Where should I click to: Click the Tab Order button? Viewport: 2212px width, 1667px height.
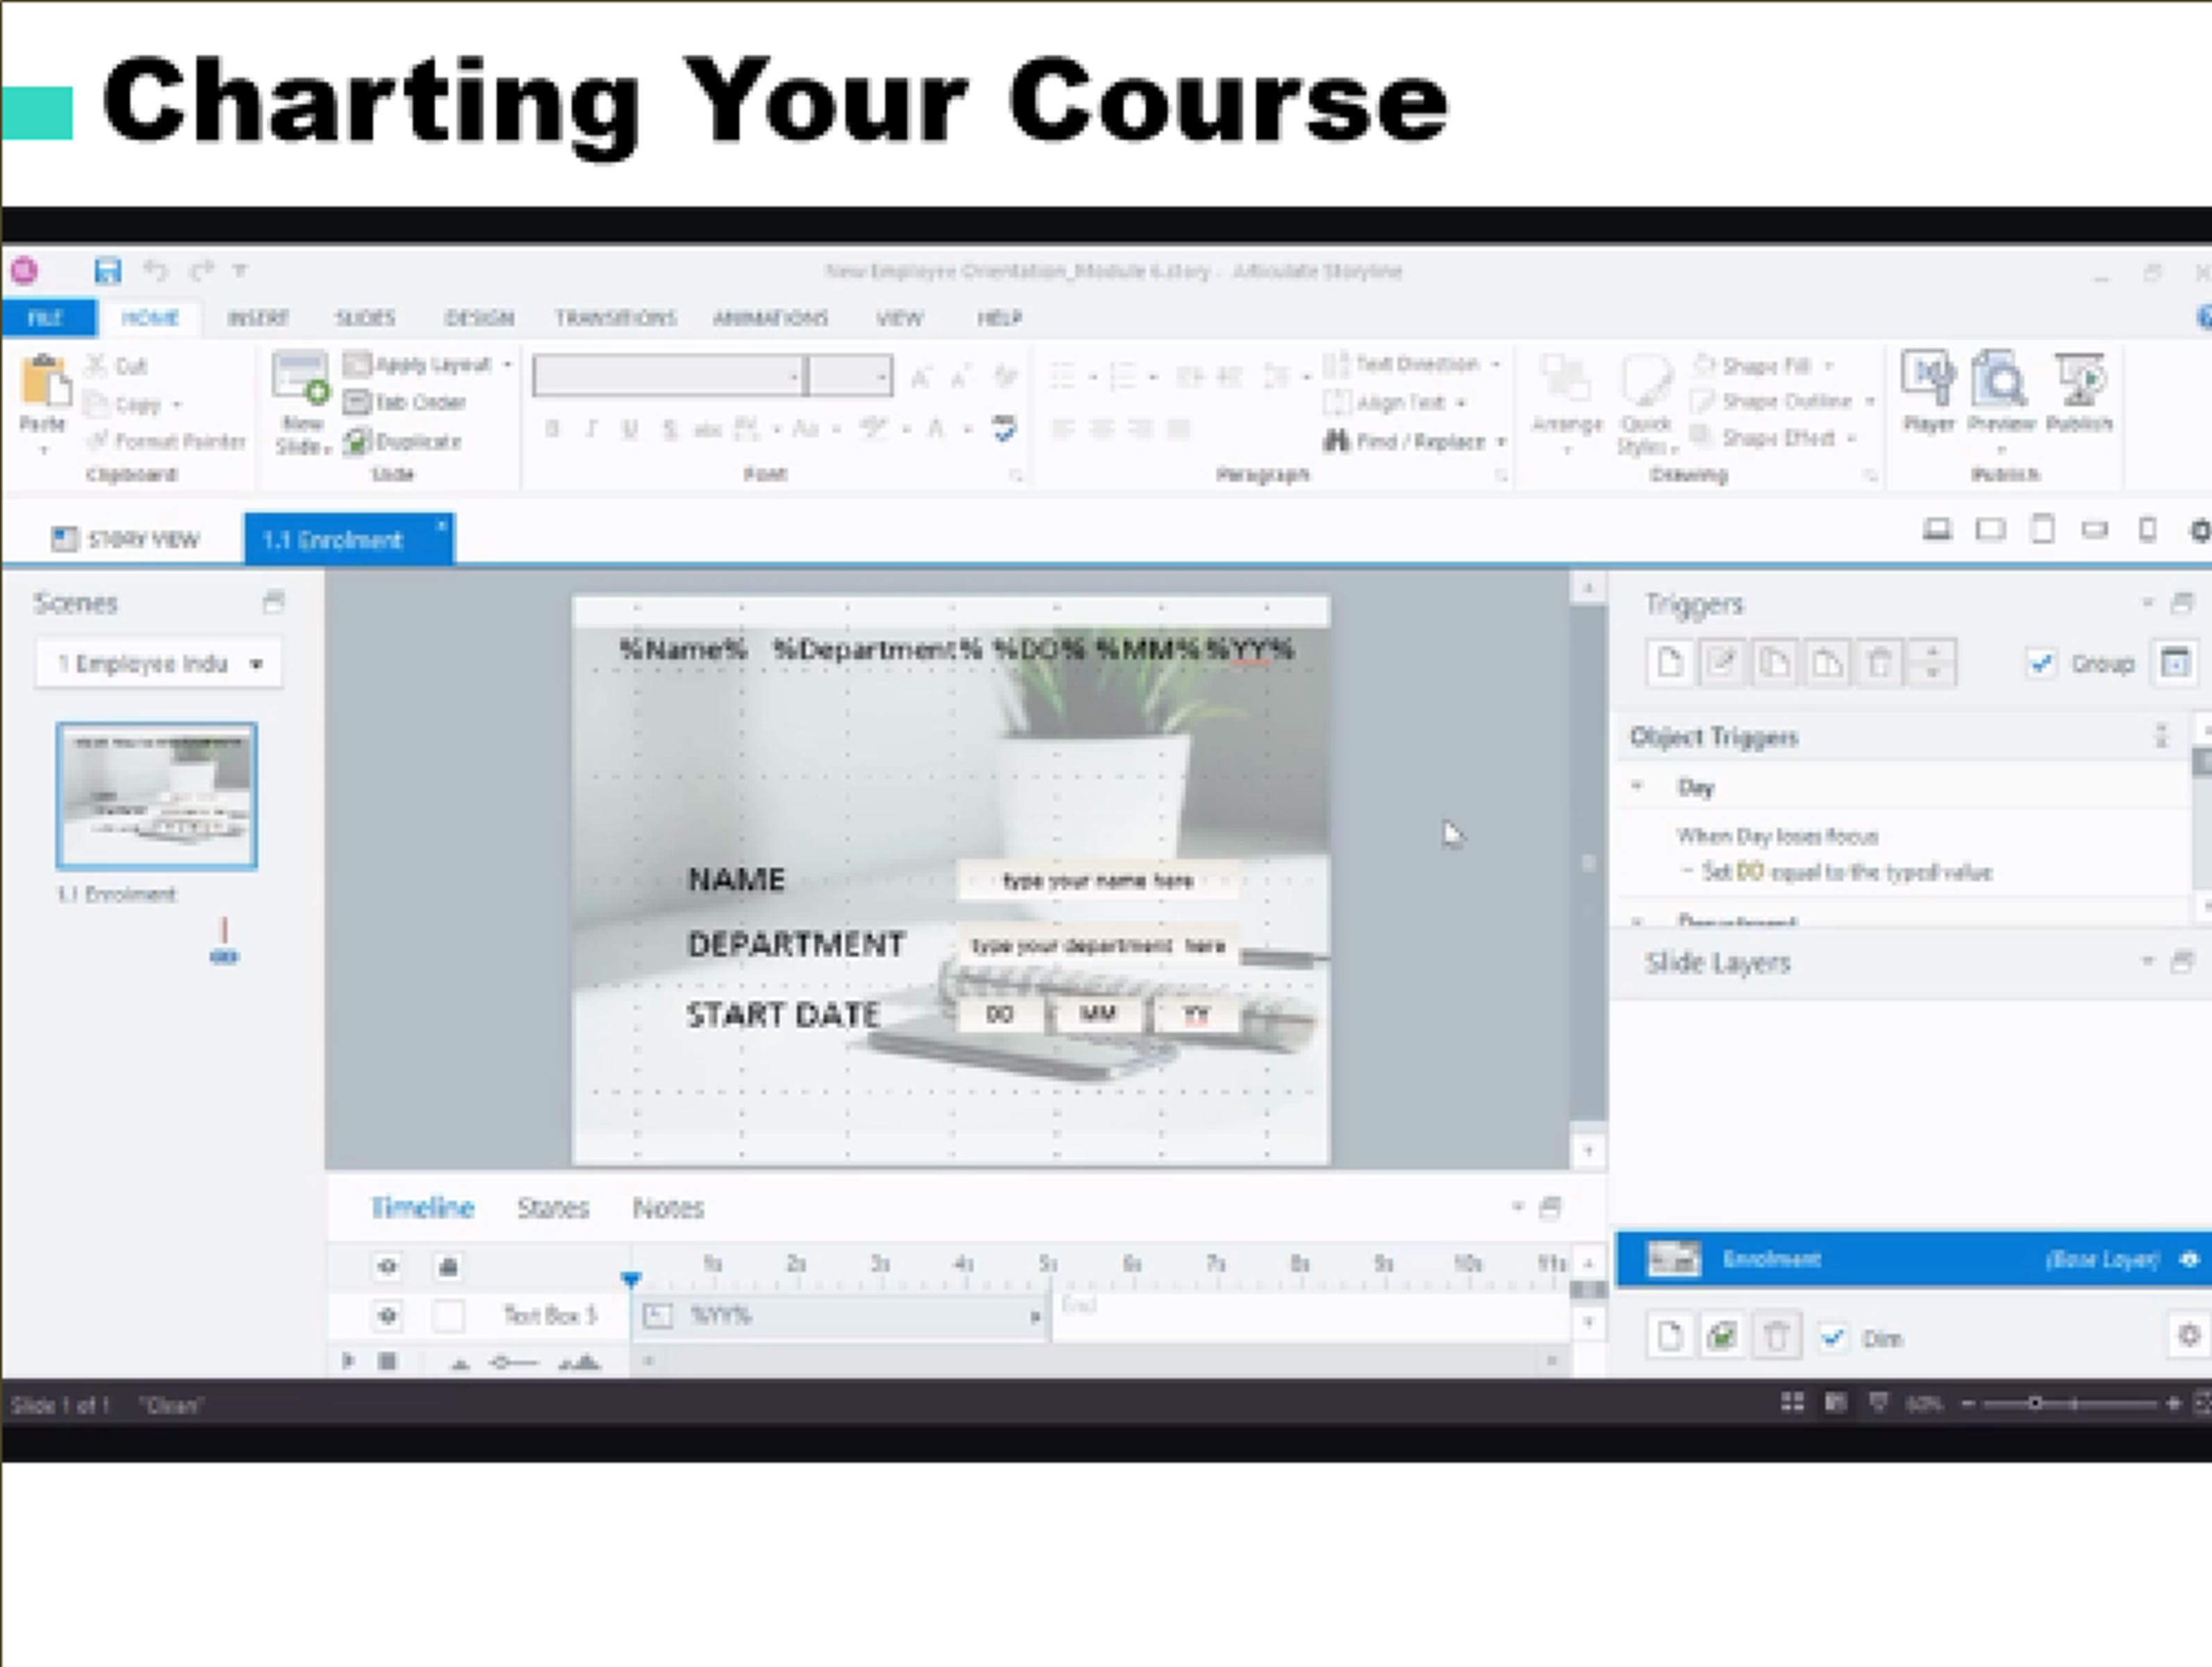[x=405, y=402]
